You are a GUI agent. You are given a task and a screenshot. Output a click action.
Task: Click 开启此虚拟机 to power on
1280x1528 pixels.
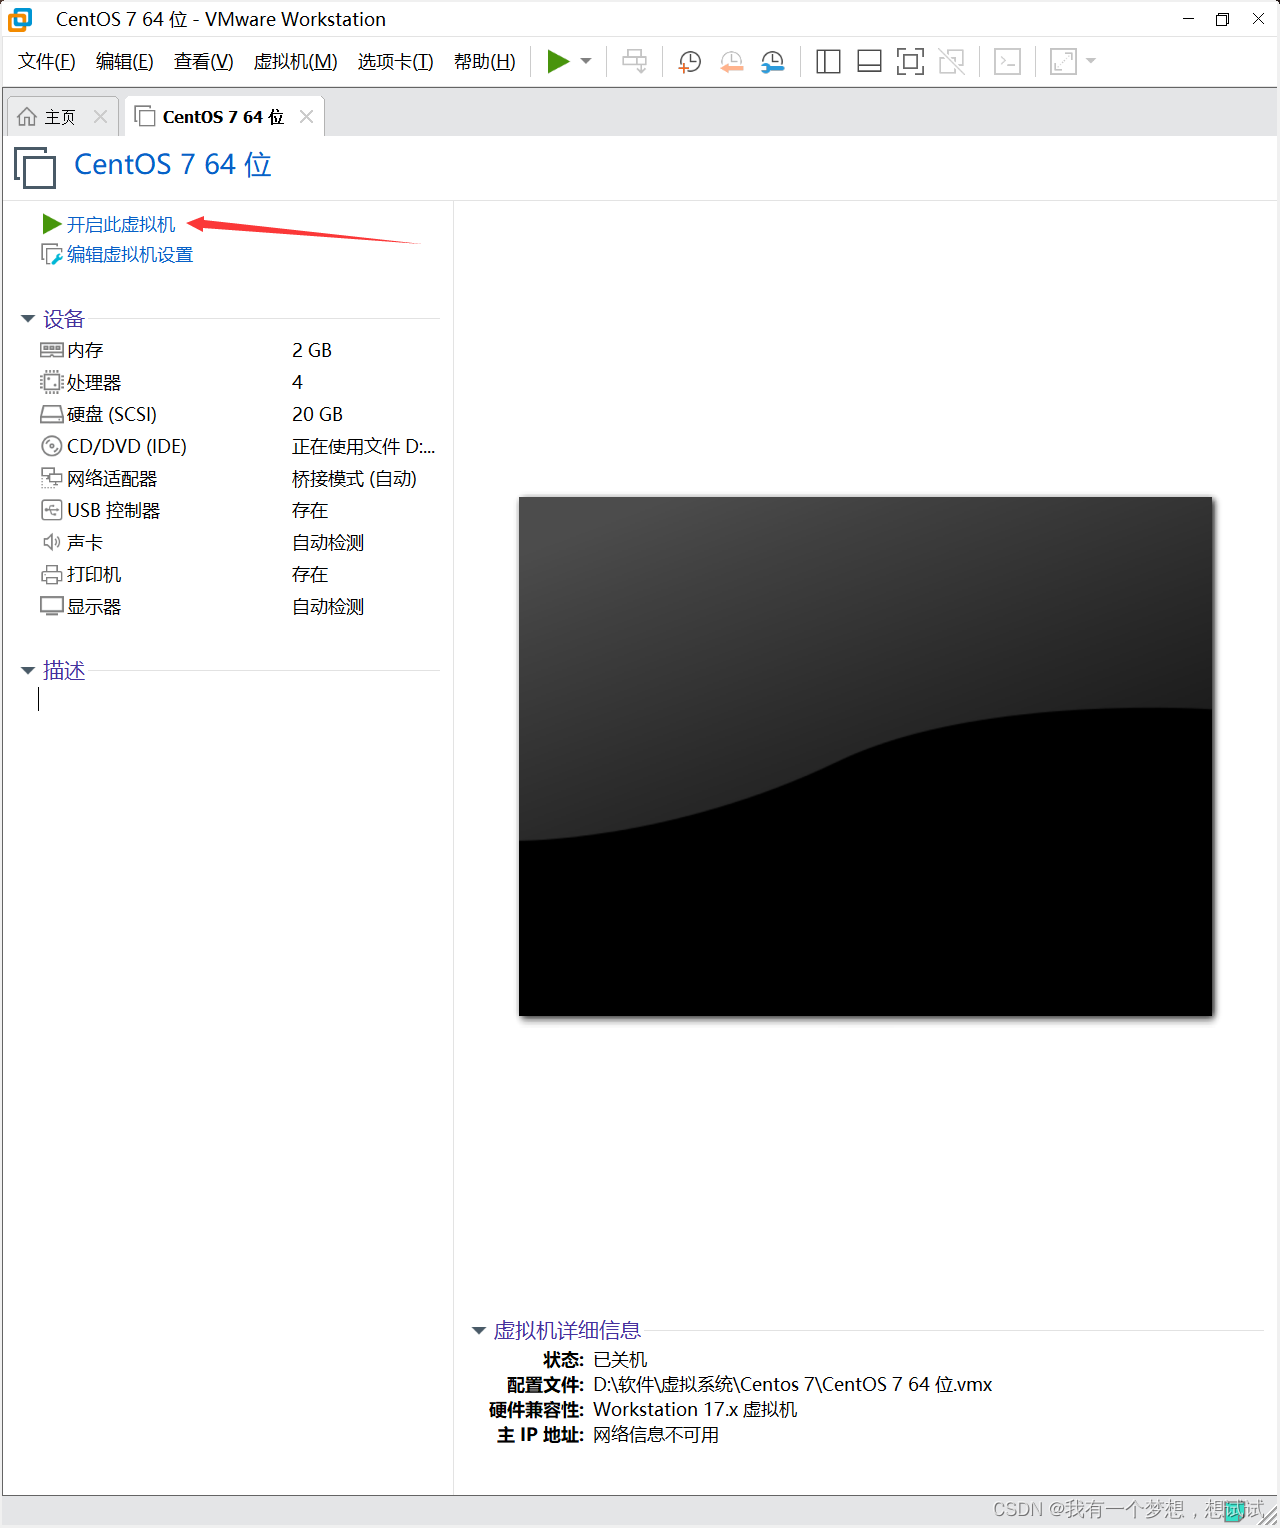click(x=121, y=225)
